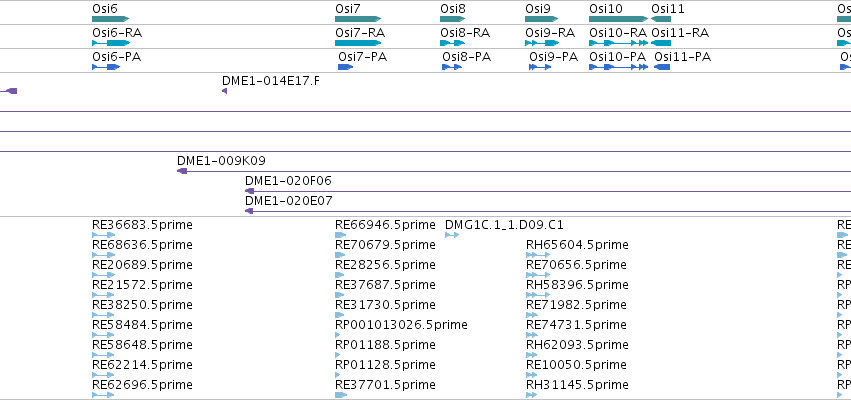Viewport: 851px width, 400px height.
Task: Select EST RE31730.5prime
Action: tap(339, 315)
